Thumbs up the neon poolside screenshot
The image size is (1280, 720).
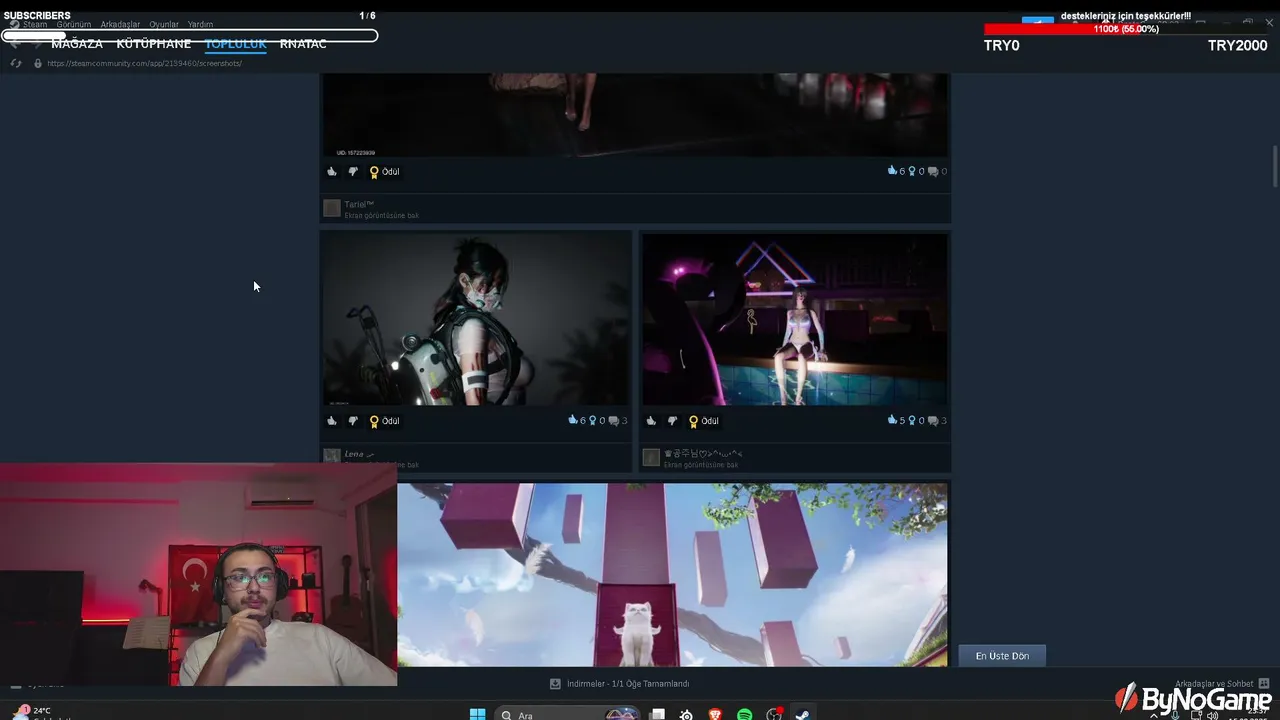tap(651, 421)
